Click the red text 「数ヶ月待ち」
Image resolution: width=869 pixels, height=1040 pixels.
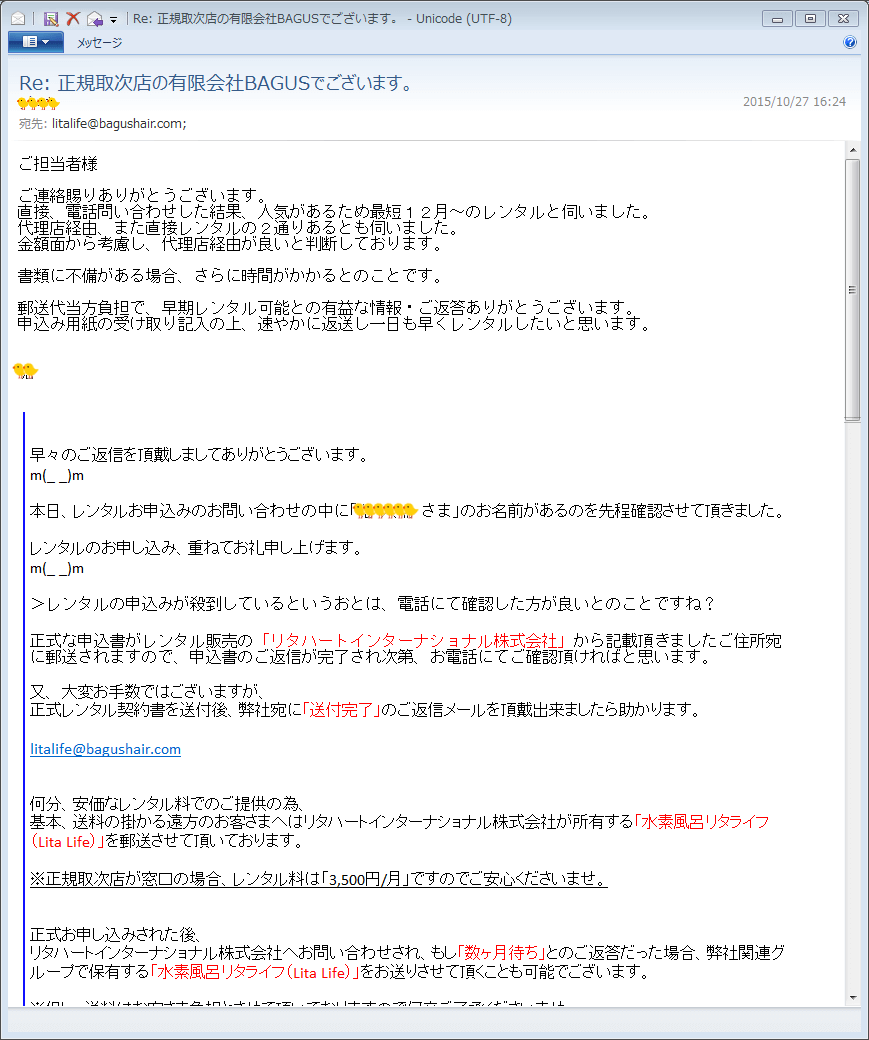click(x=501, y=952)
